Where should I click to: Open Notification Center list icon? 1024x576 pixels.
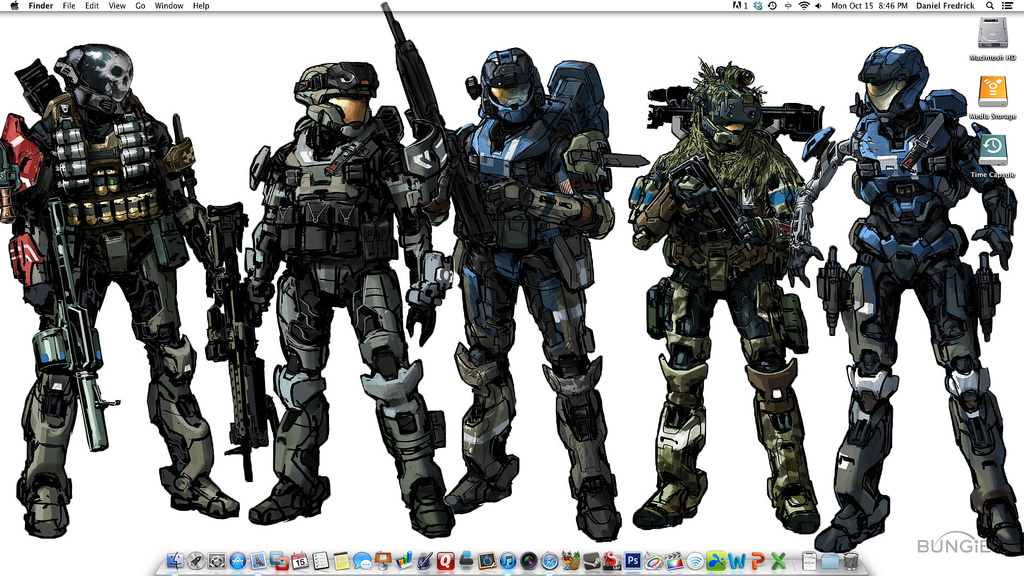pos(1008,6)
